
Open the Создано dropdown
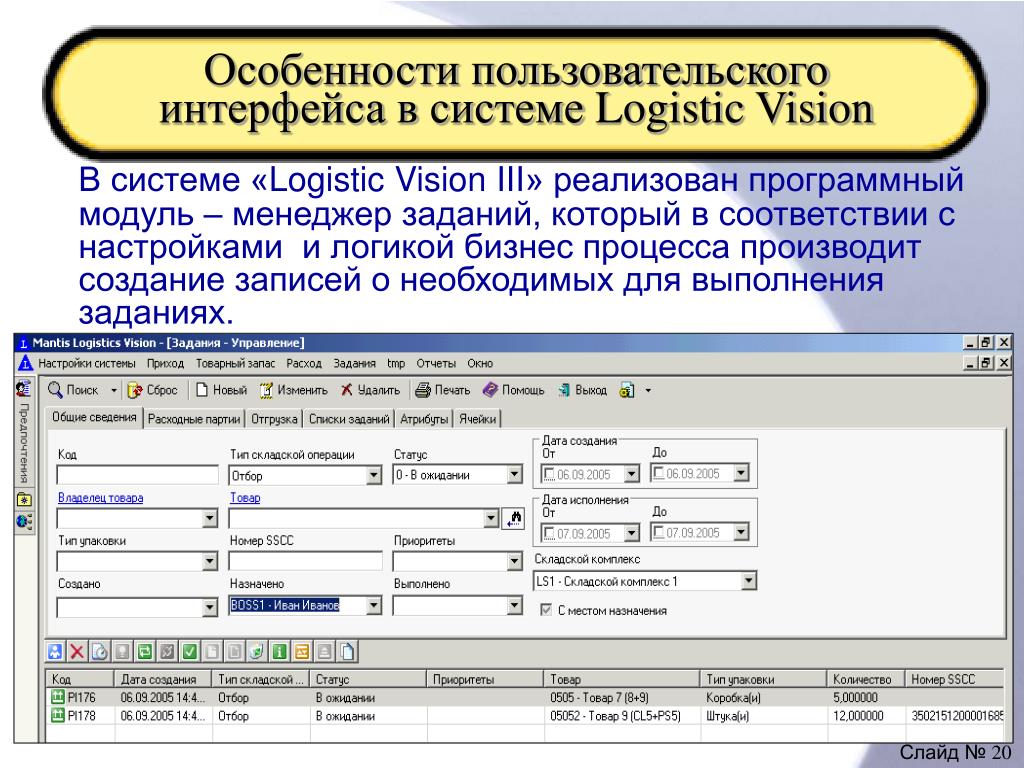(209, 607)
